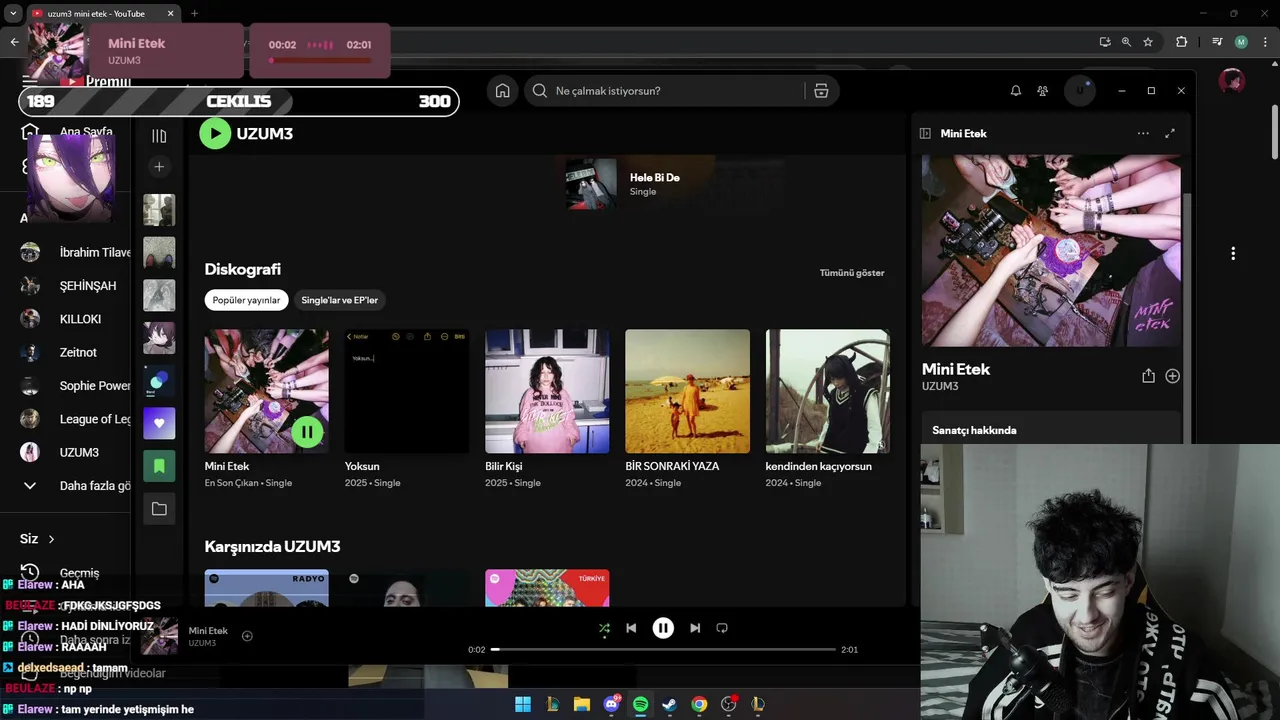Image resolution: width=1280 pixels, height=720 pixels.
Task: Go to Spotify home with the house icon
Action: 502,91
